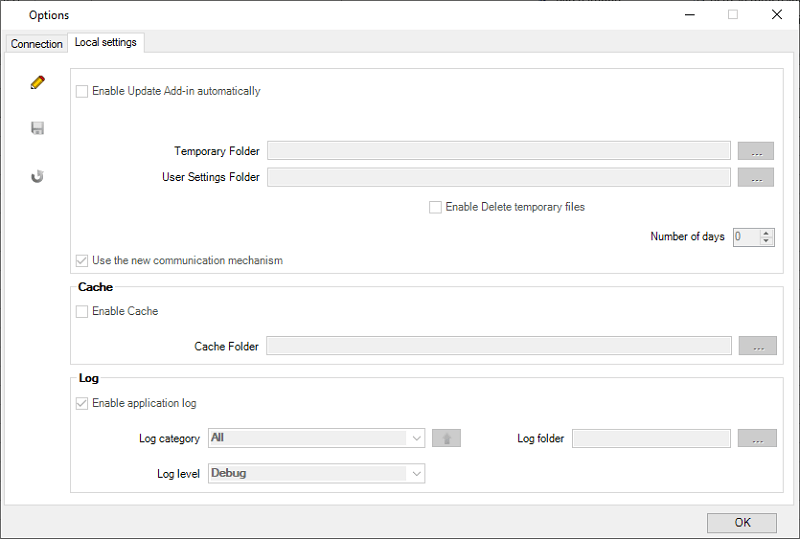Browse for the User Settings Folder
This screenshot has width=800, height=539.
pyautogui.click(x=756, y=177)
